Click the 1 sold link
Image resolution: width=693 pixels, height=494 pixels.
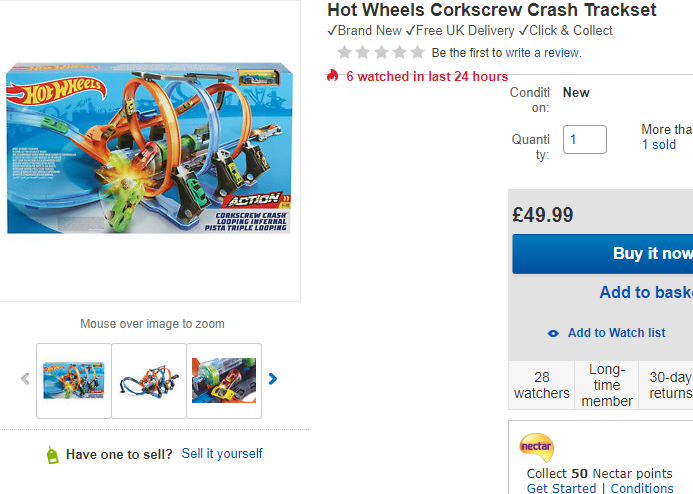pyautogui.click(x=659, y=145)
